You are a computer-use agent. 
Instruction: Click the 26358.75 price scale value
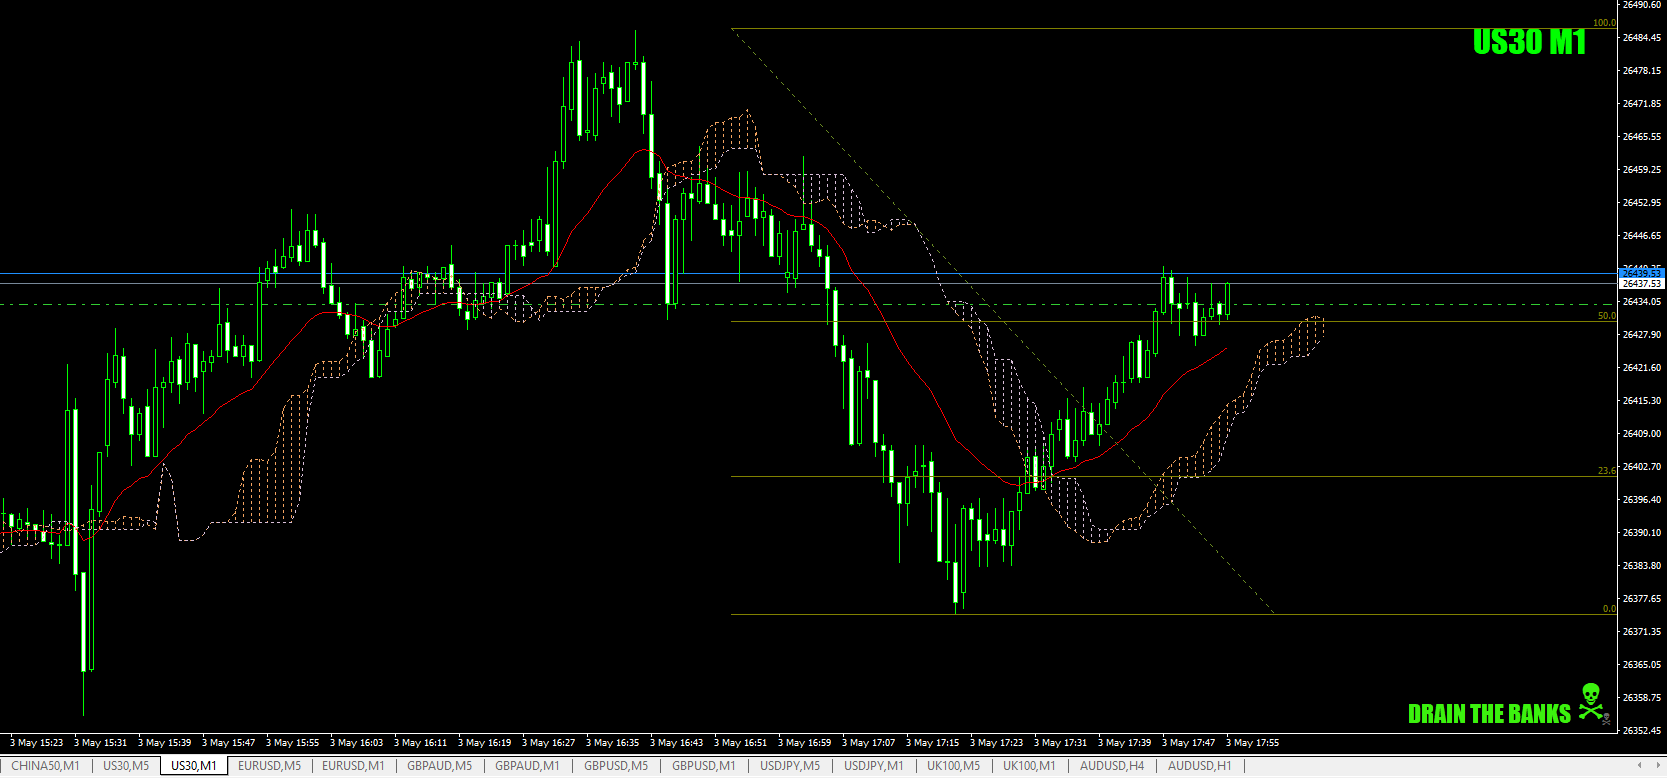(x=1642, y=698)
